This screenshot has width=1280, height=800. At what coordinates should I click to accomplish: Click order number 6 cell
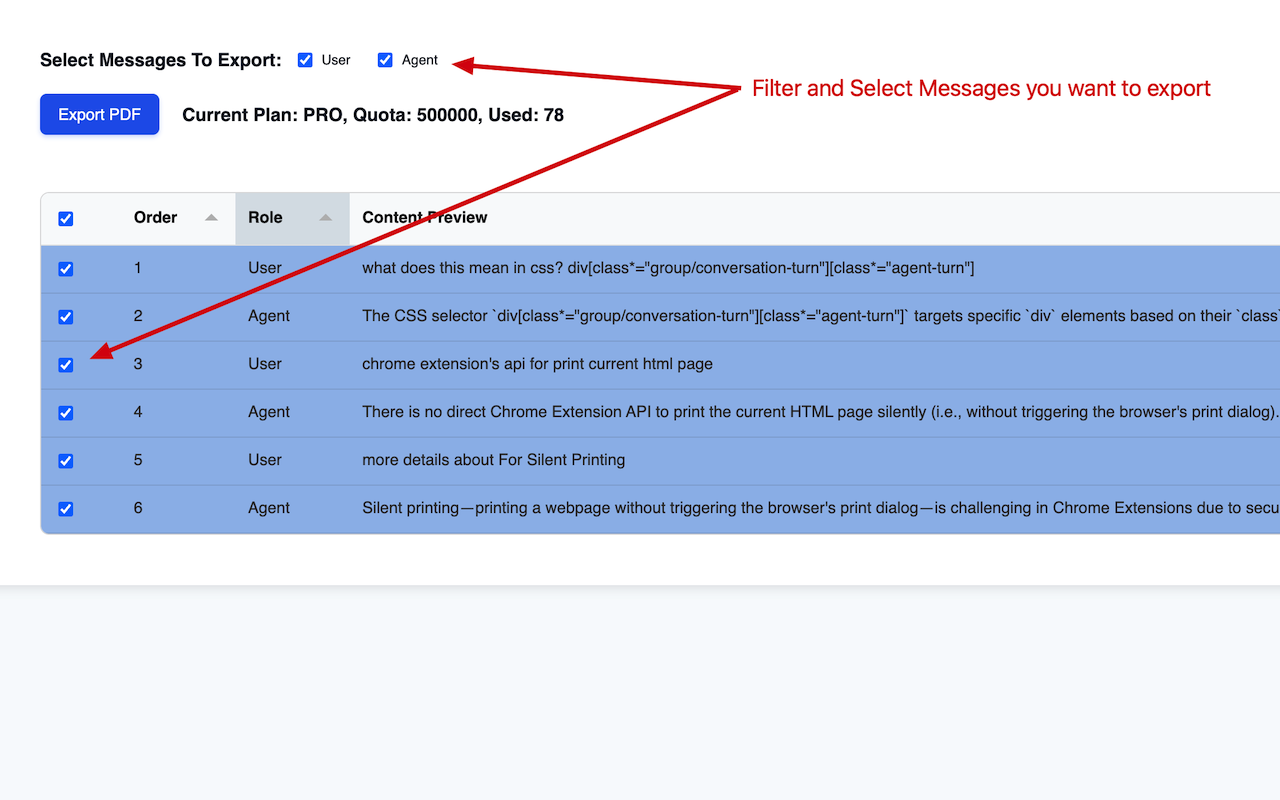pyautogui.click(x=138, y=508)
